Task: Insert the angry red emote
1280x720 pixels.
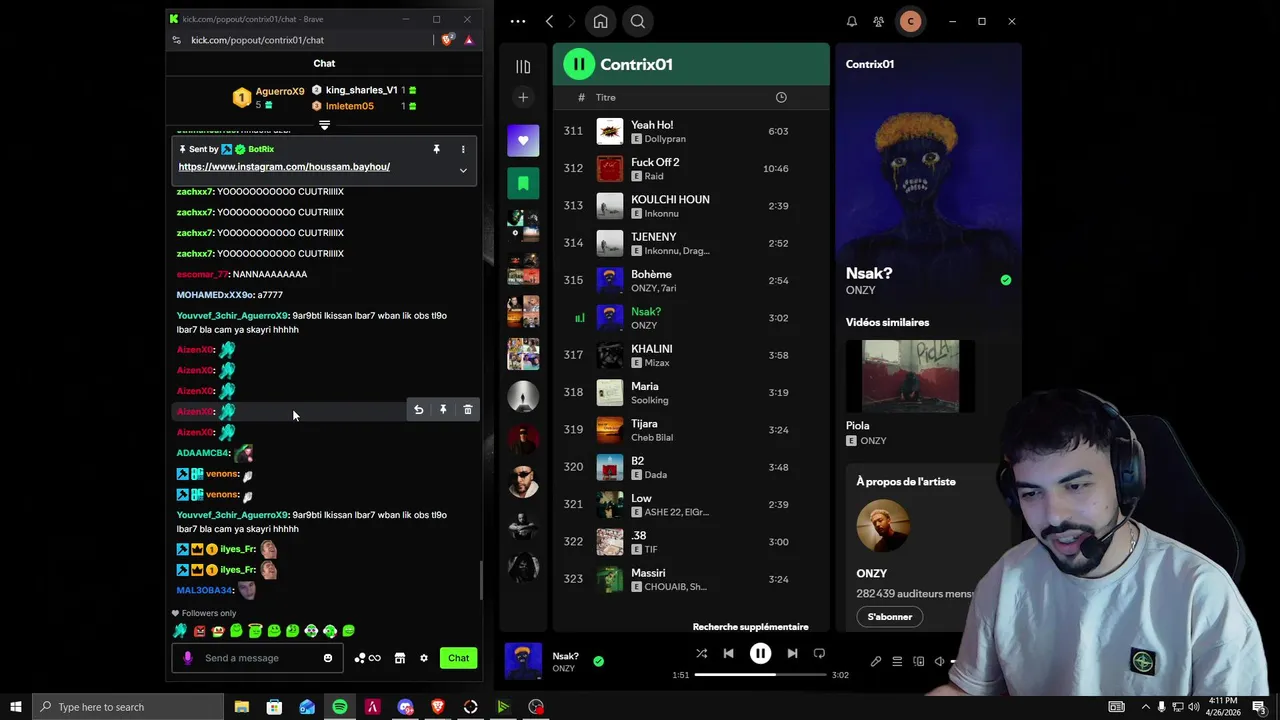Action: (199, 631)
